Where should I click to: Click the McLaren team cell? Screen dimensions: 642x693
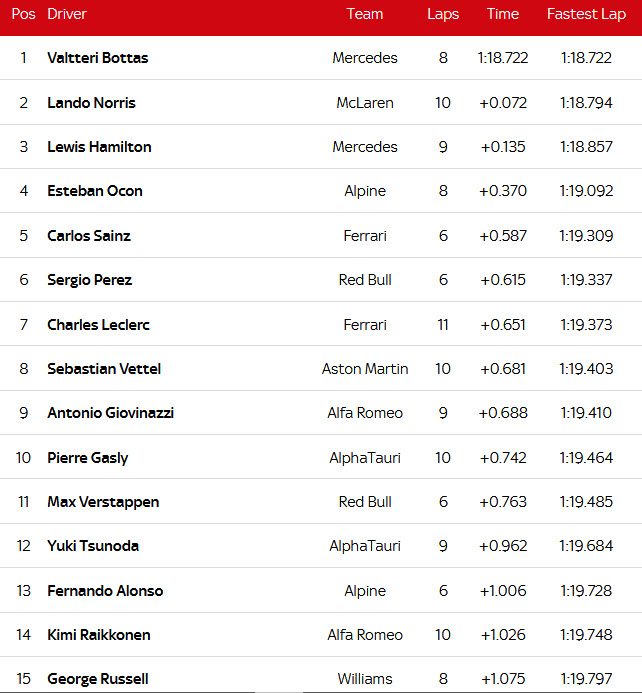click(365, 103)
